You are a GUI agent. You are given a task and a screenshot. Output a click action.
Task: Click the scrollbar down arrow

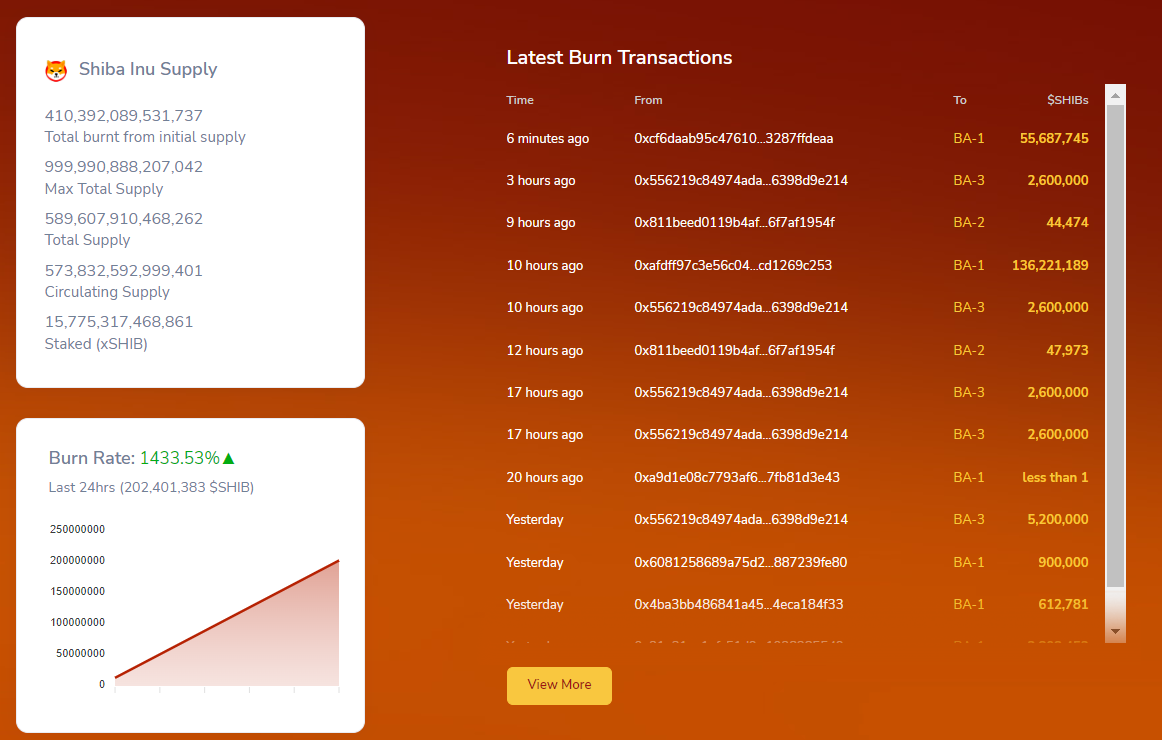1115,632
